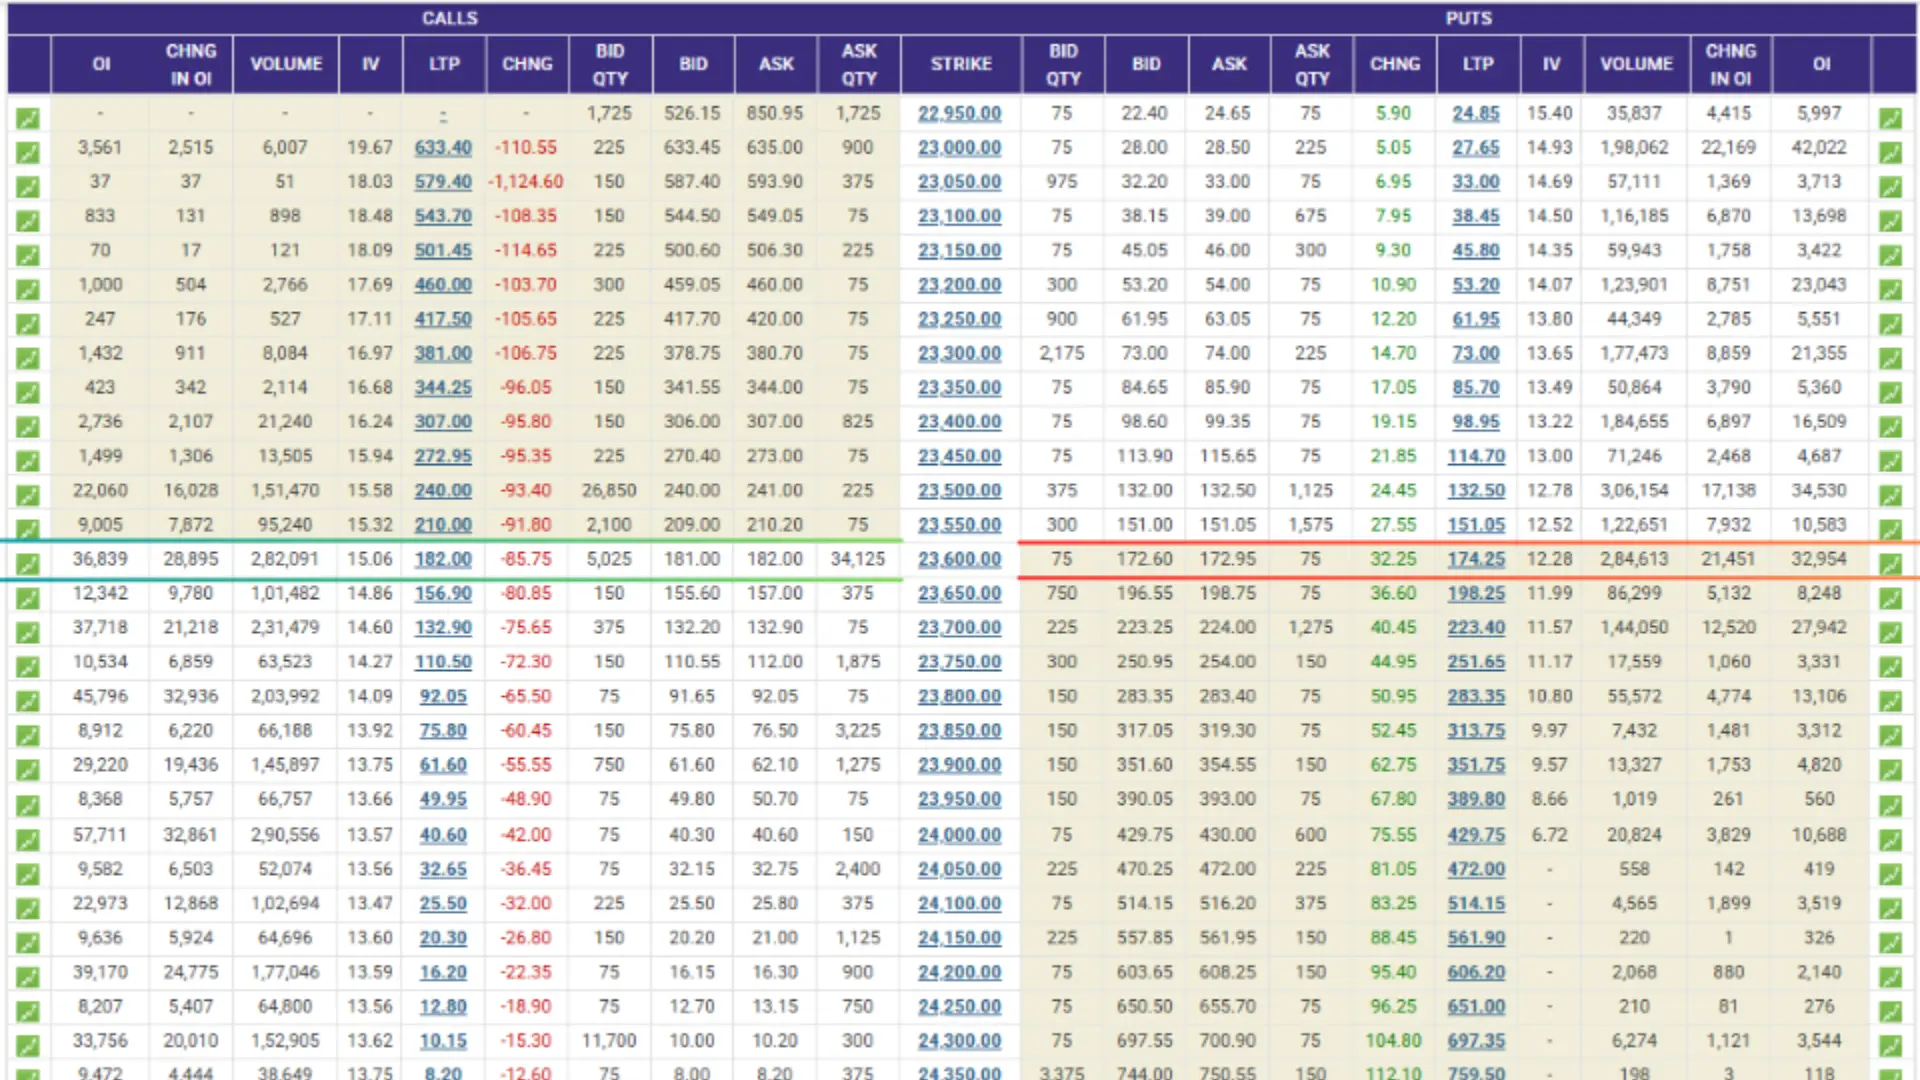1920x1080 pixels.
Task: Open calls chart icon in 23,750.00 row
Action: tap(28, 667)
